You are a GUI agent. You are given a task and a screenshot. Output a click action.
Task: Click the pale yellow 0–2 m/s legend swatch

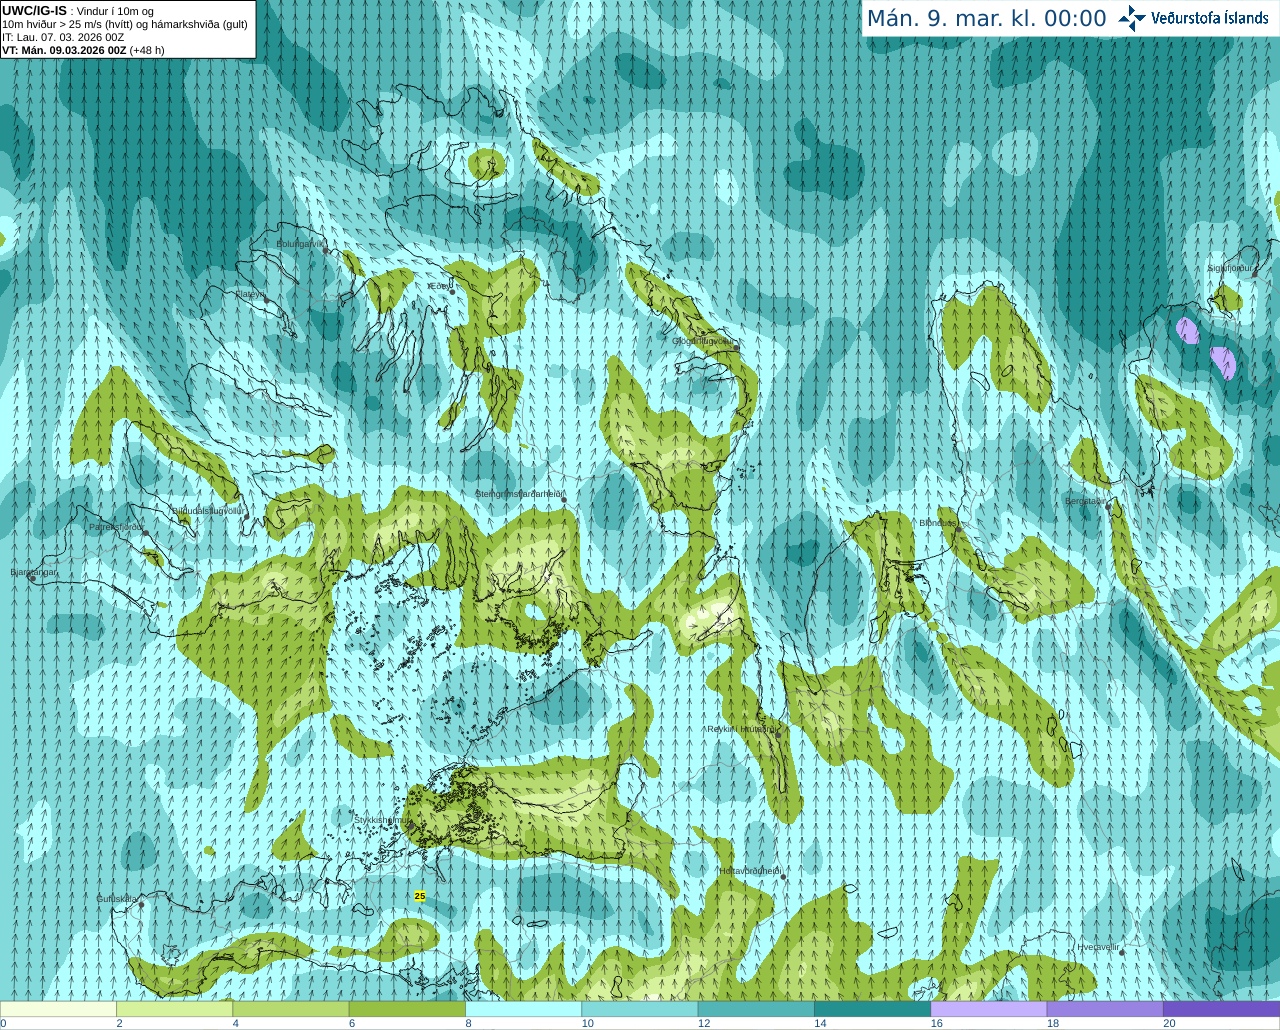(x=58, y=1009)
